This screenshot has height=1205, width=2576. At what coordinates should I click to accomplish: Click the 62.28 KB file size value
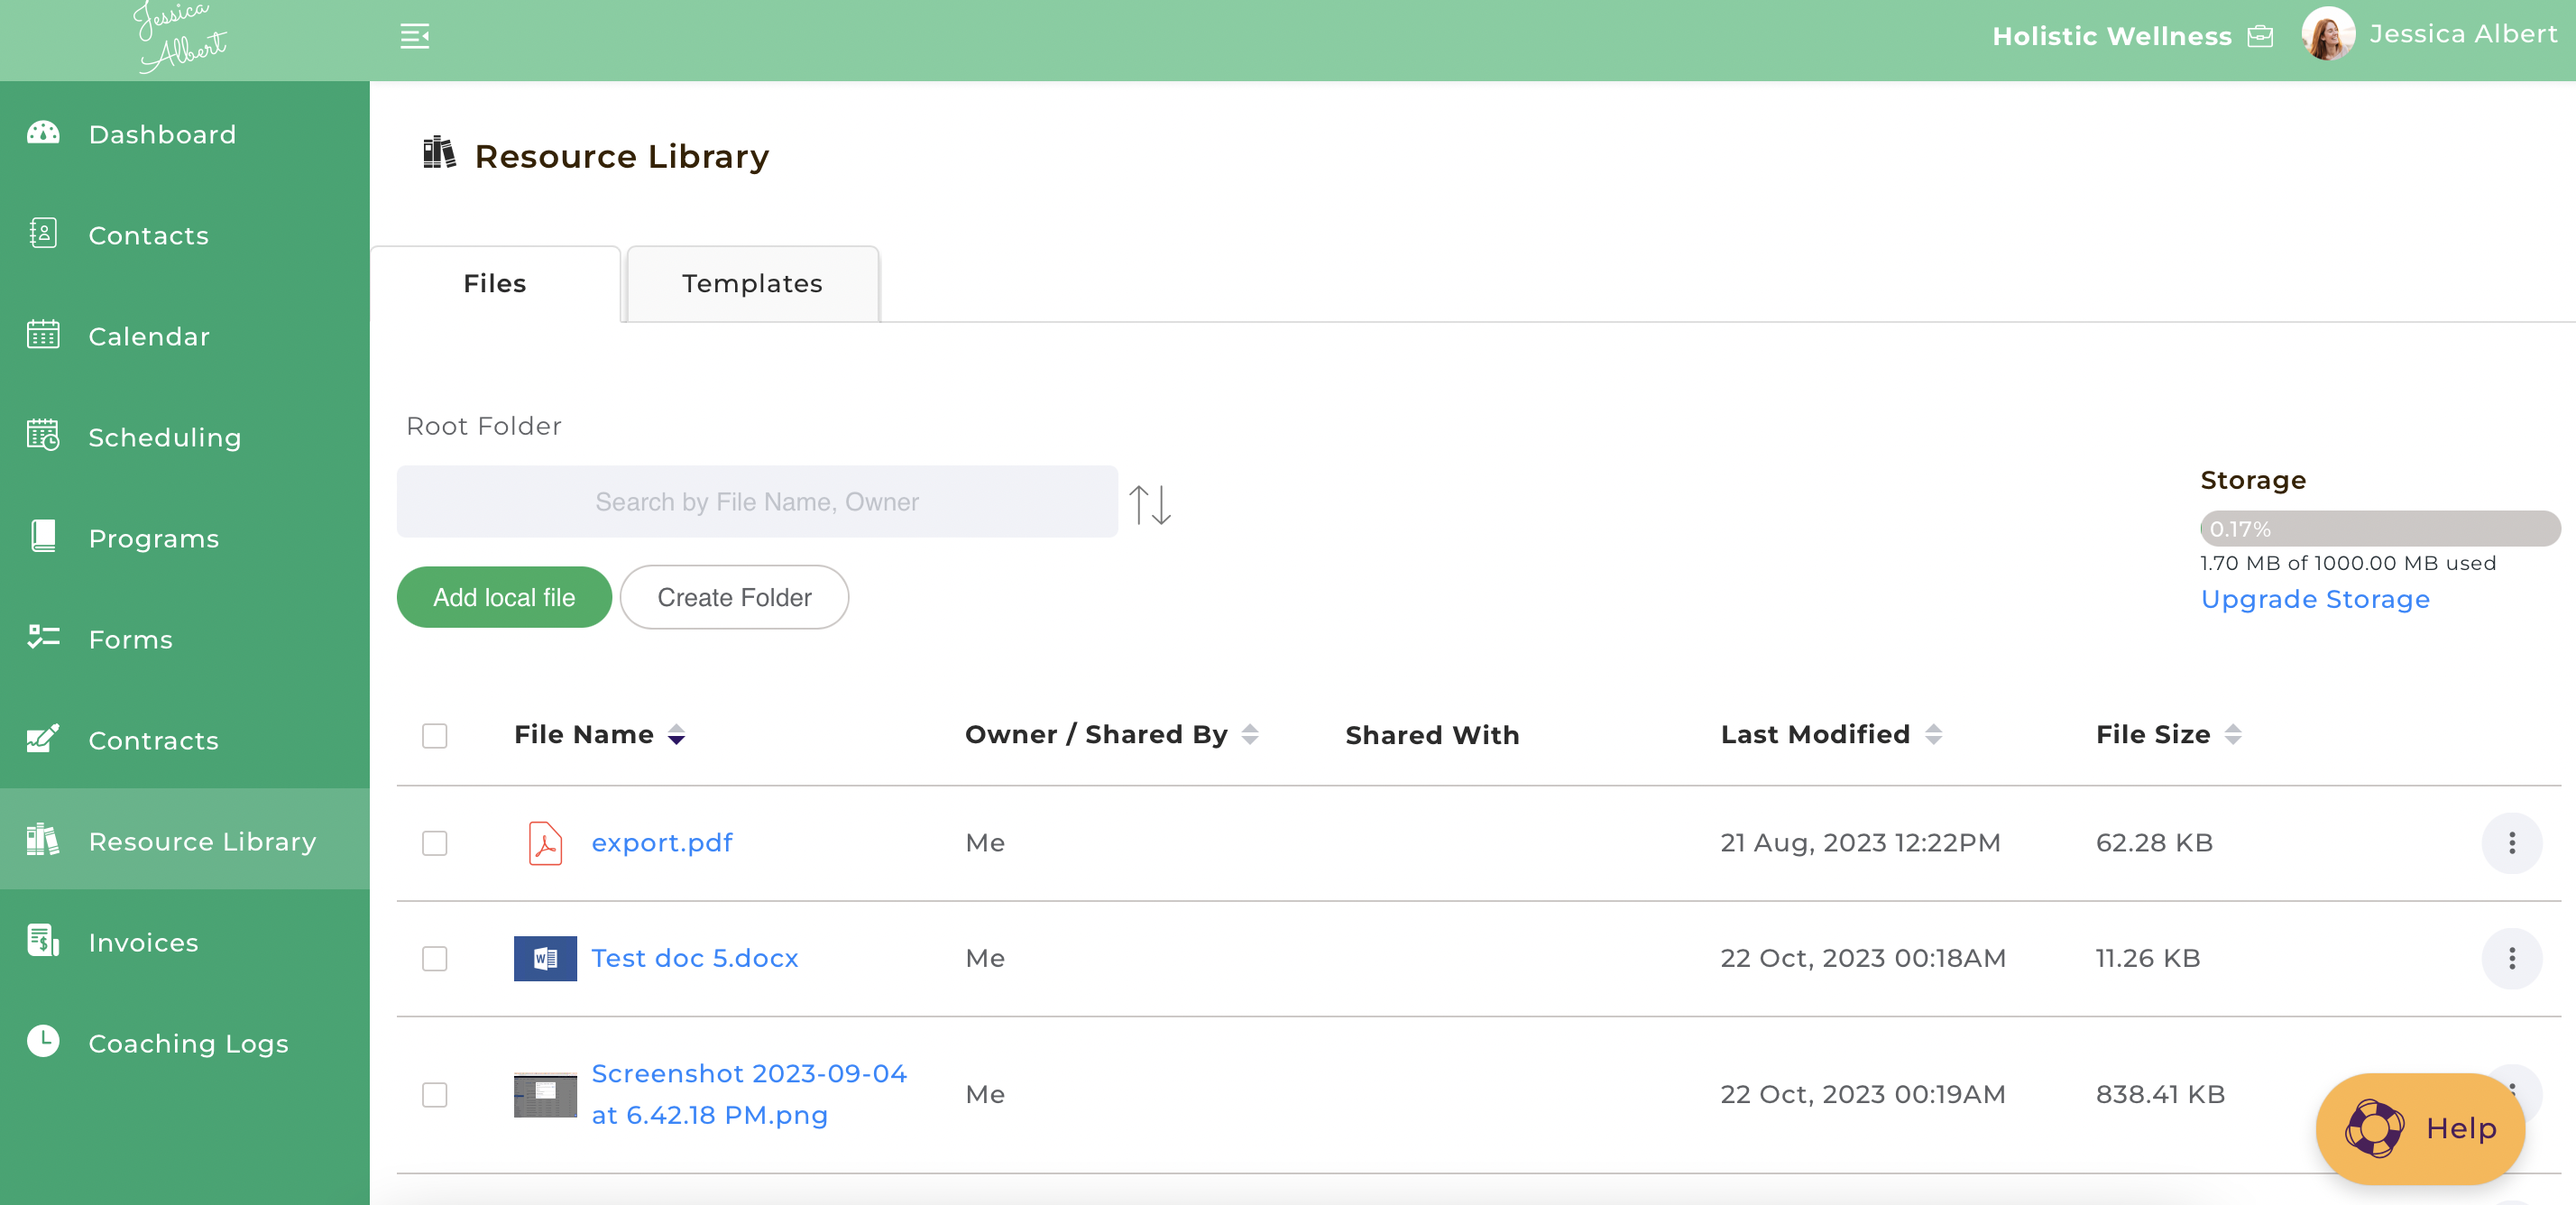pos(2154,843)
